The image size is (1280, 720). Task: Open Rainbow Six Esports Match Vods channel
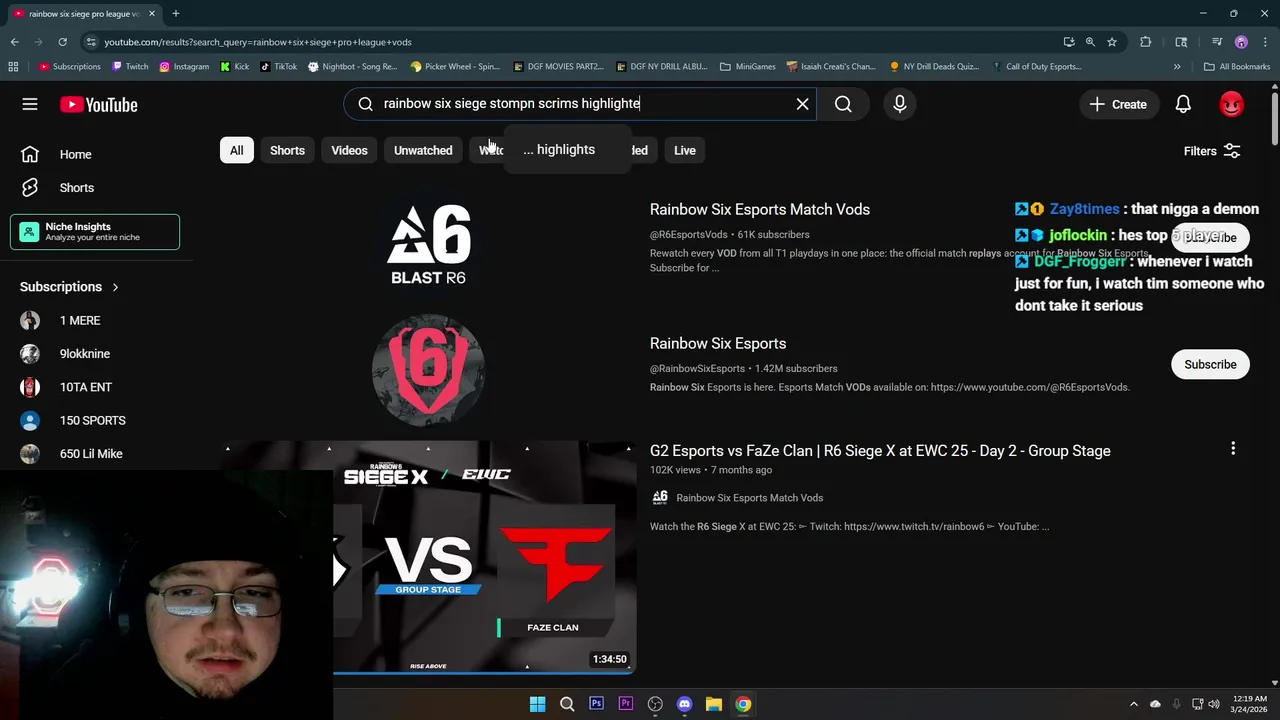point(760,210)
